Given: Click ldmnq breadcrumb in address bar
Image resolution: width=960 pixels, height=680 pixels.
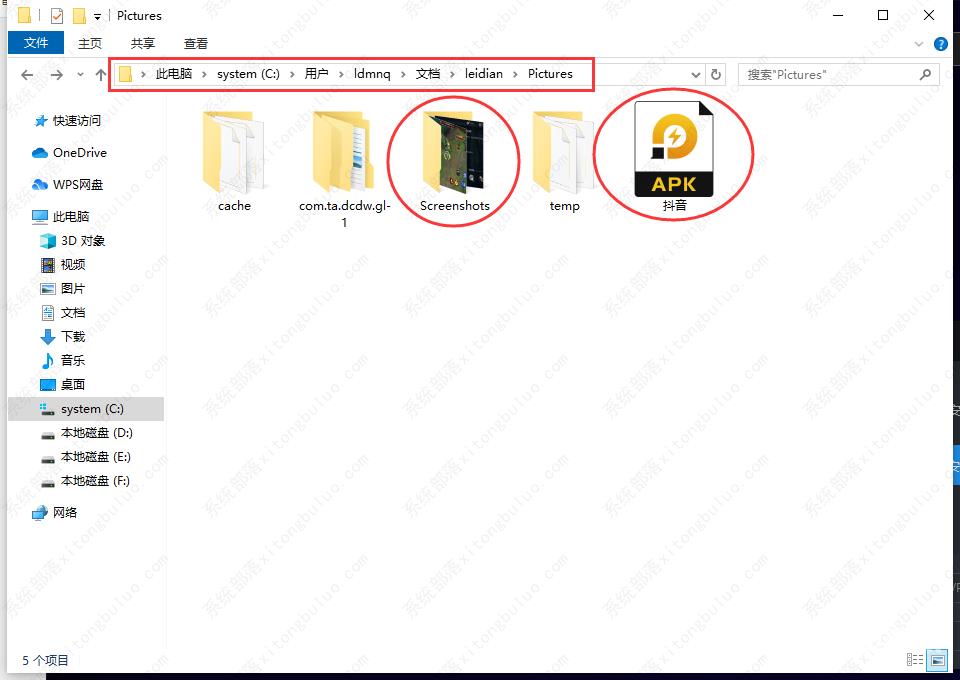Looking at the screenshot, I should point(372,73).
